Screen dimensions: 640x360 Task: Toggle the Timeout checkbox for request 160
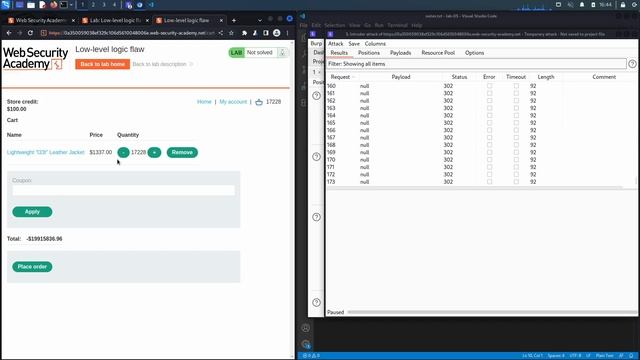tap(516, 86)
